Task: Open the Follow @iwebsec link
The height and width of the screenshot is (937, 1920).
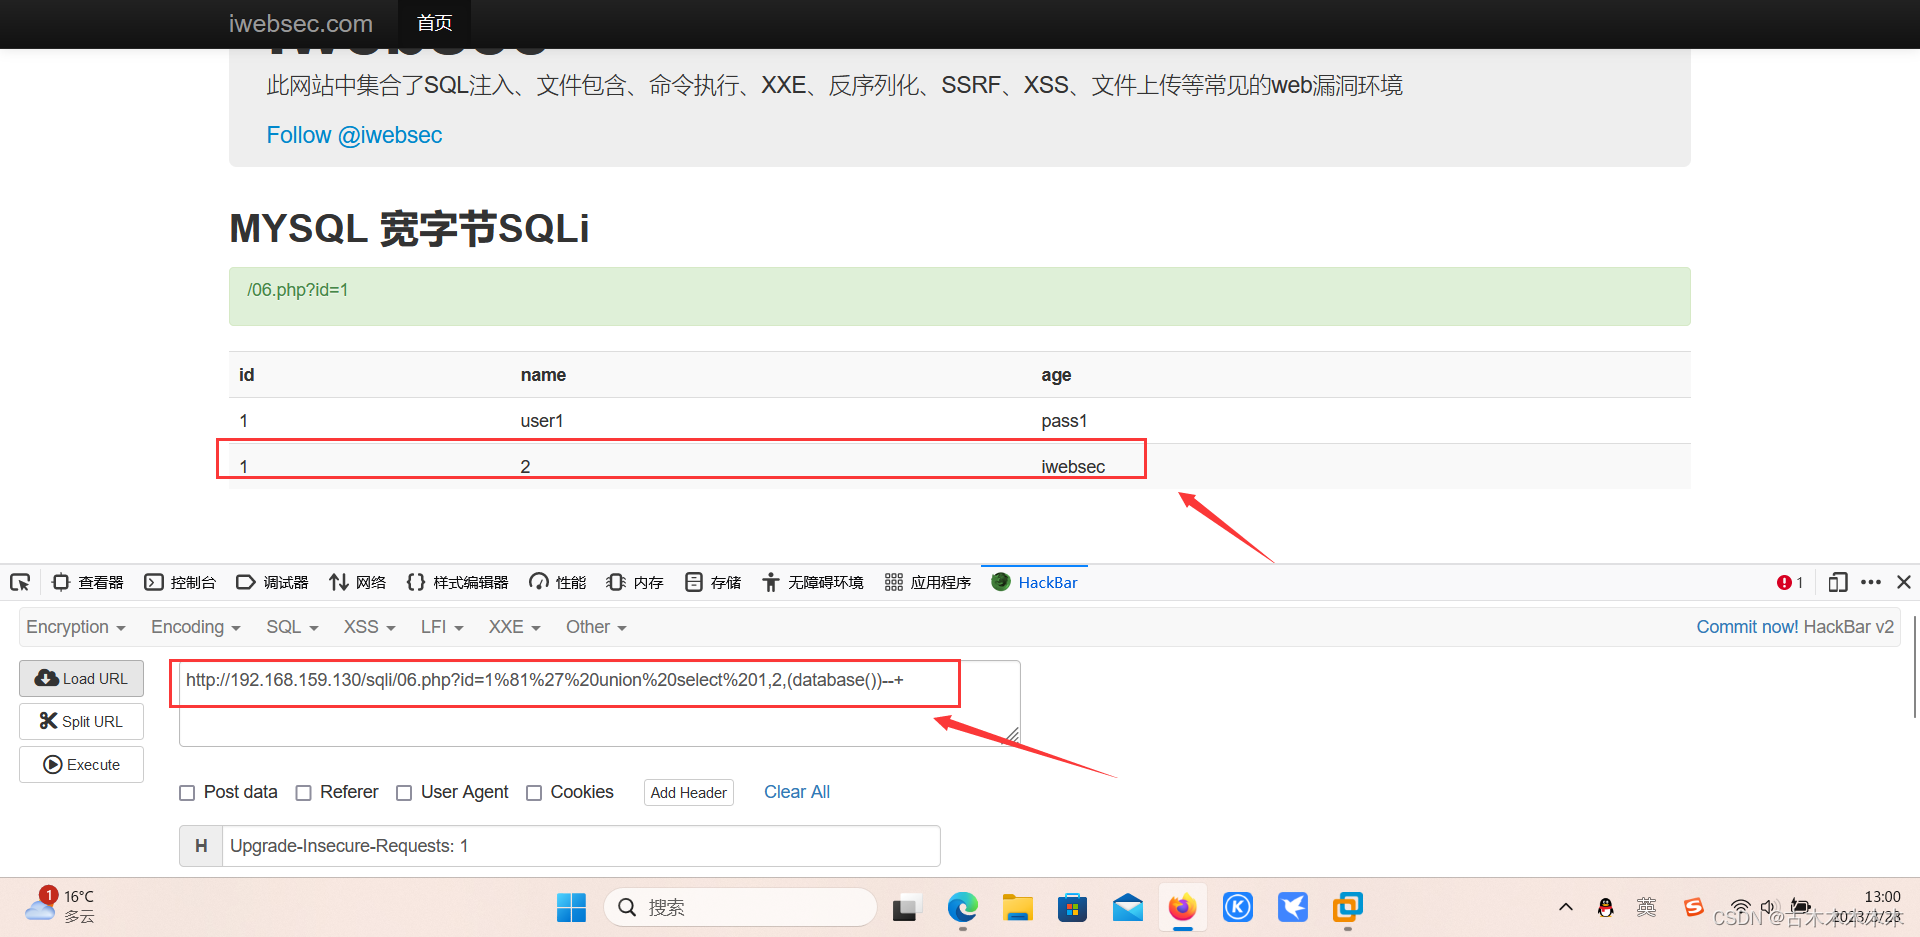Action: click(354, 135)
